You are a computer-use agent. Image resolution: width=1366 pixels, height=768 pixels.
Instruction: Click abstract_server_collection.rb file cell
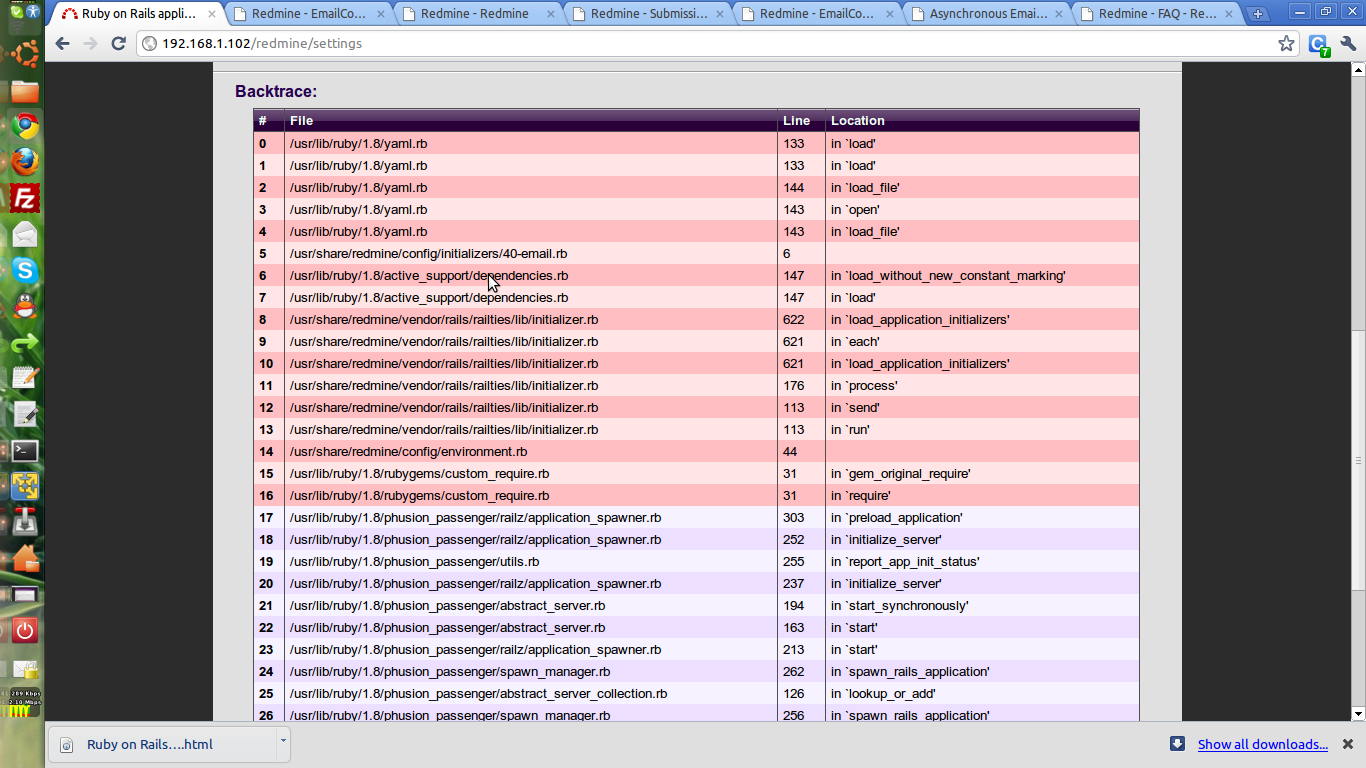pos(531,694)
